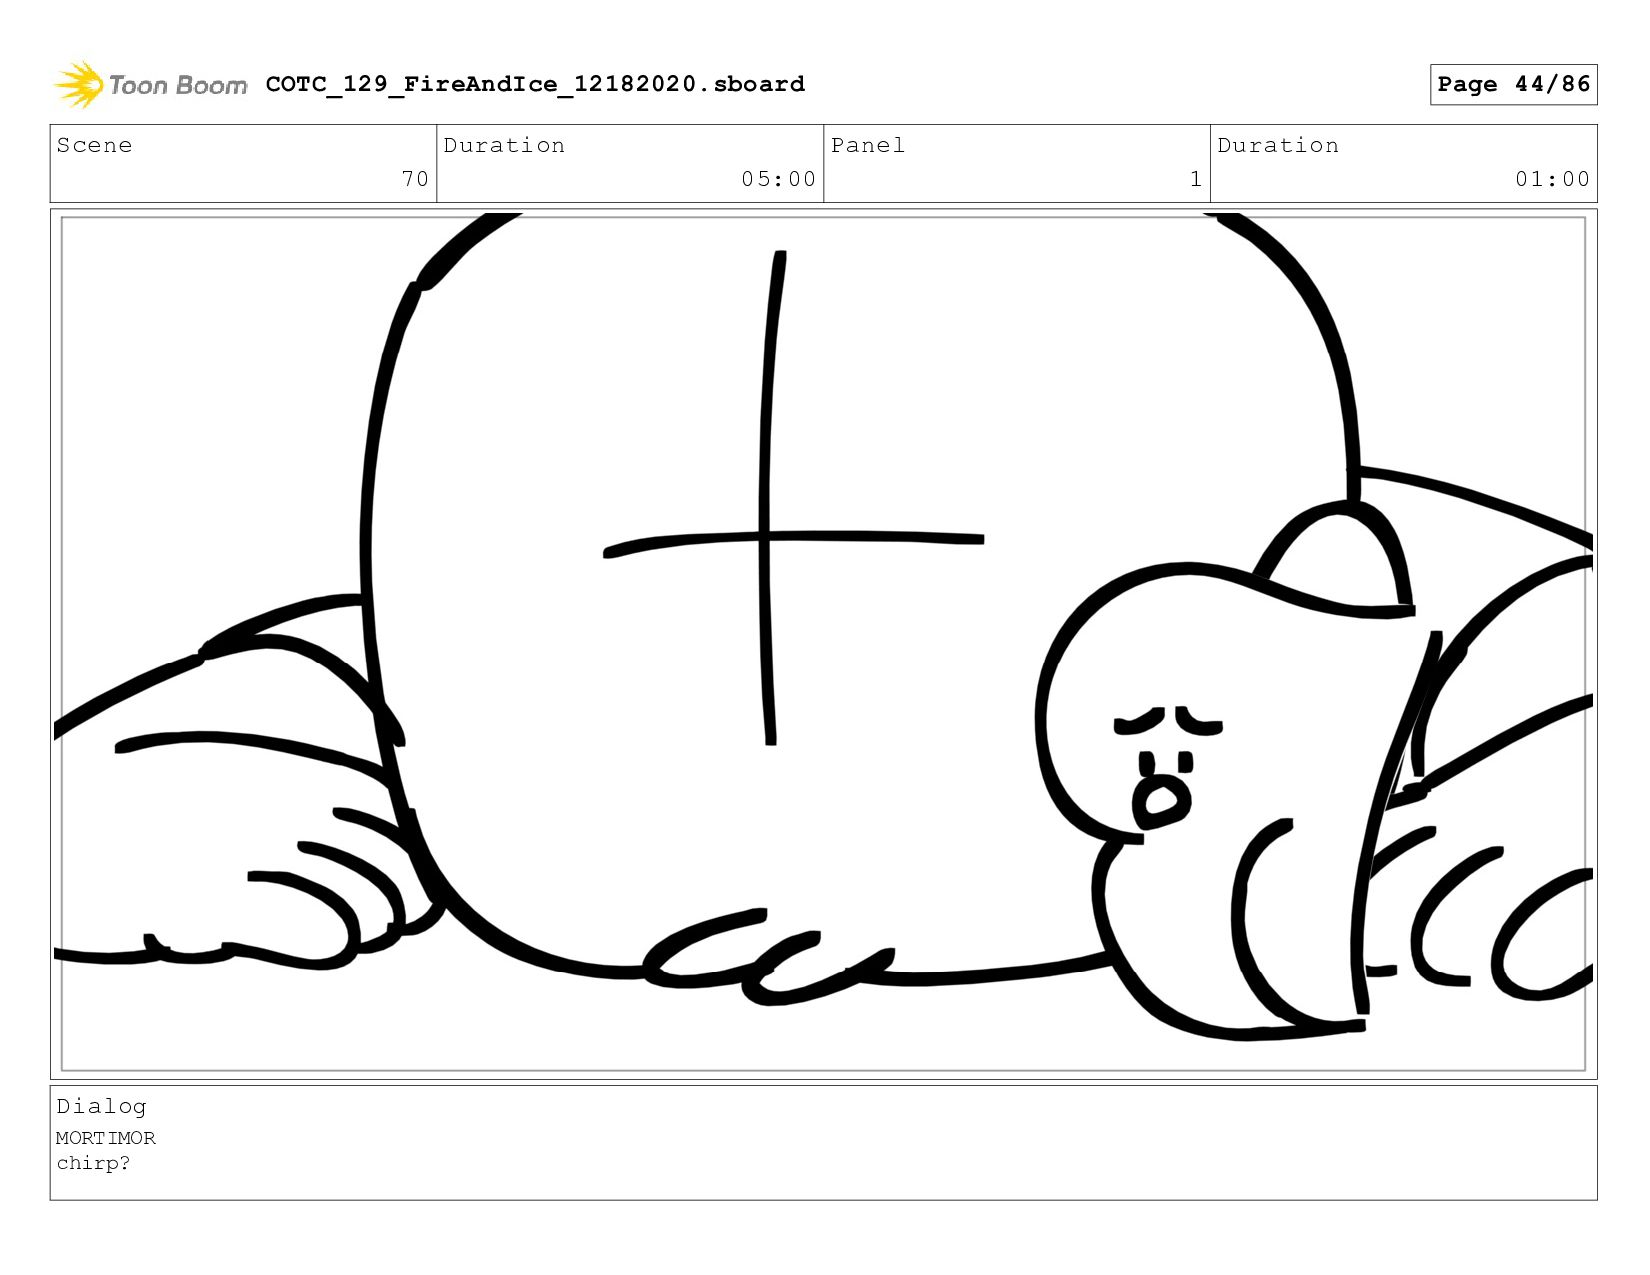Viewport: 1650px width, 1275px height.
Task: Click the panel duration value 01:00
Action: tap(1552, 179)
